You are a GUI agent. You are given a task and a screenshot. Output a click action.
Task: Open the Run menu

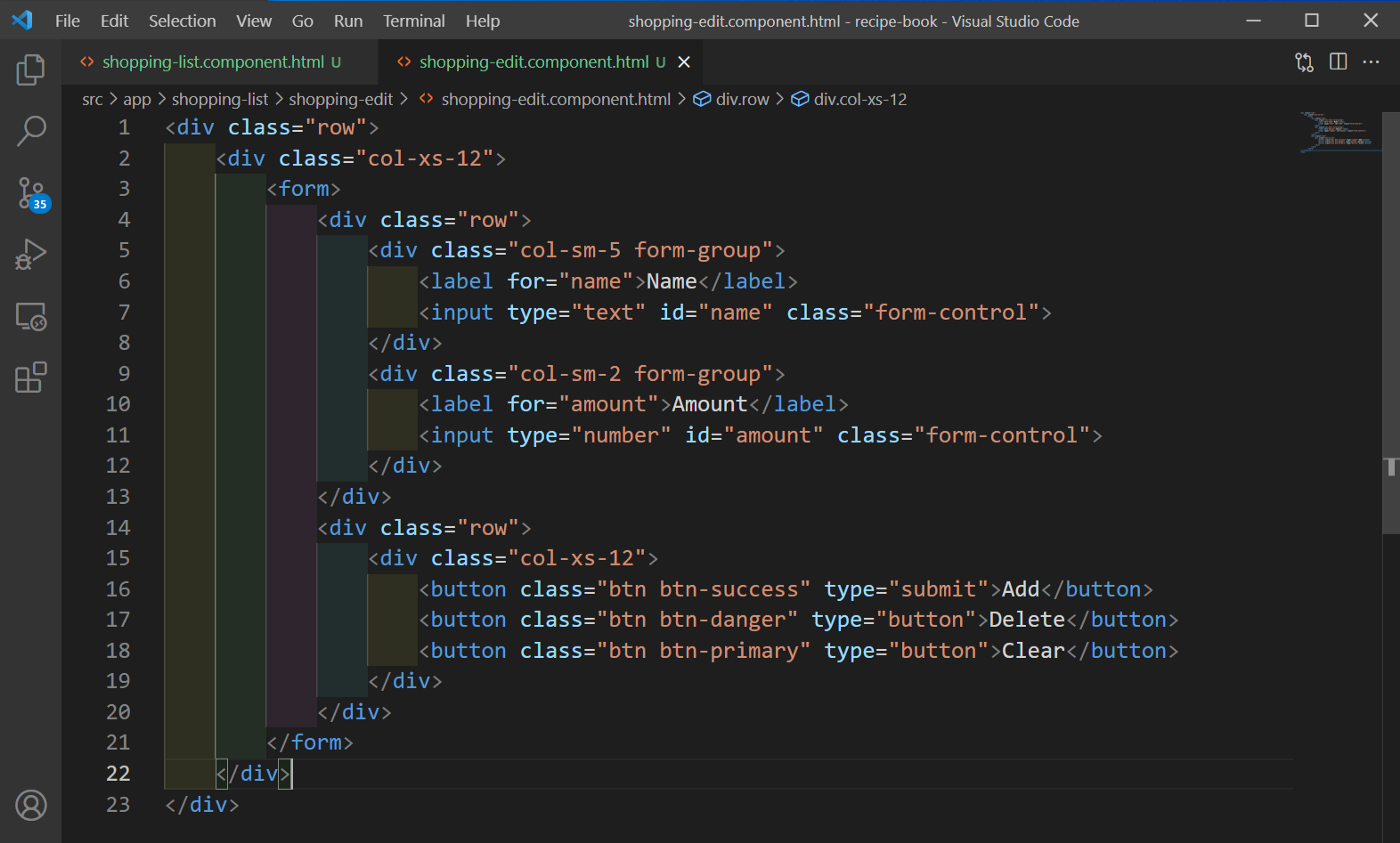pos(348,20)
